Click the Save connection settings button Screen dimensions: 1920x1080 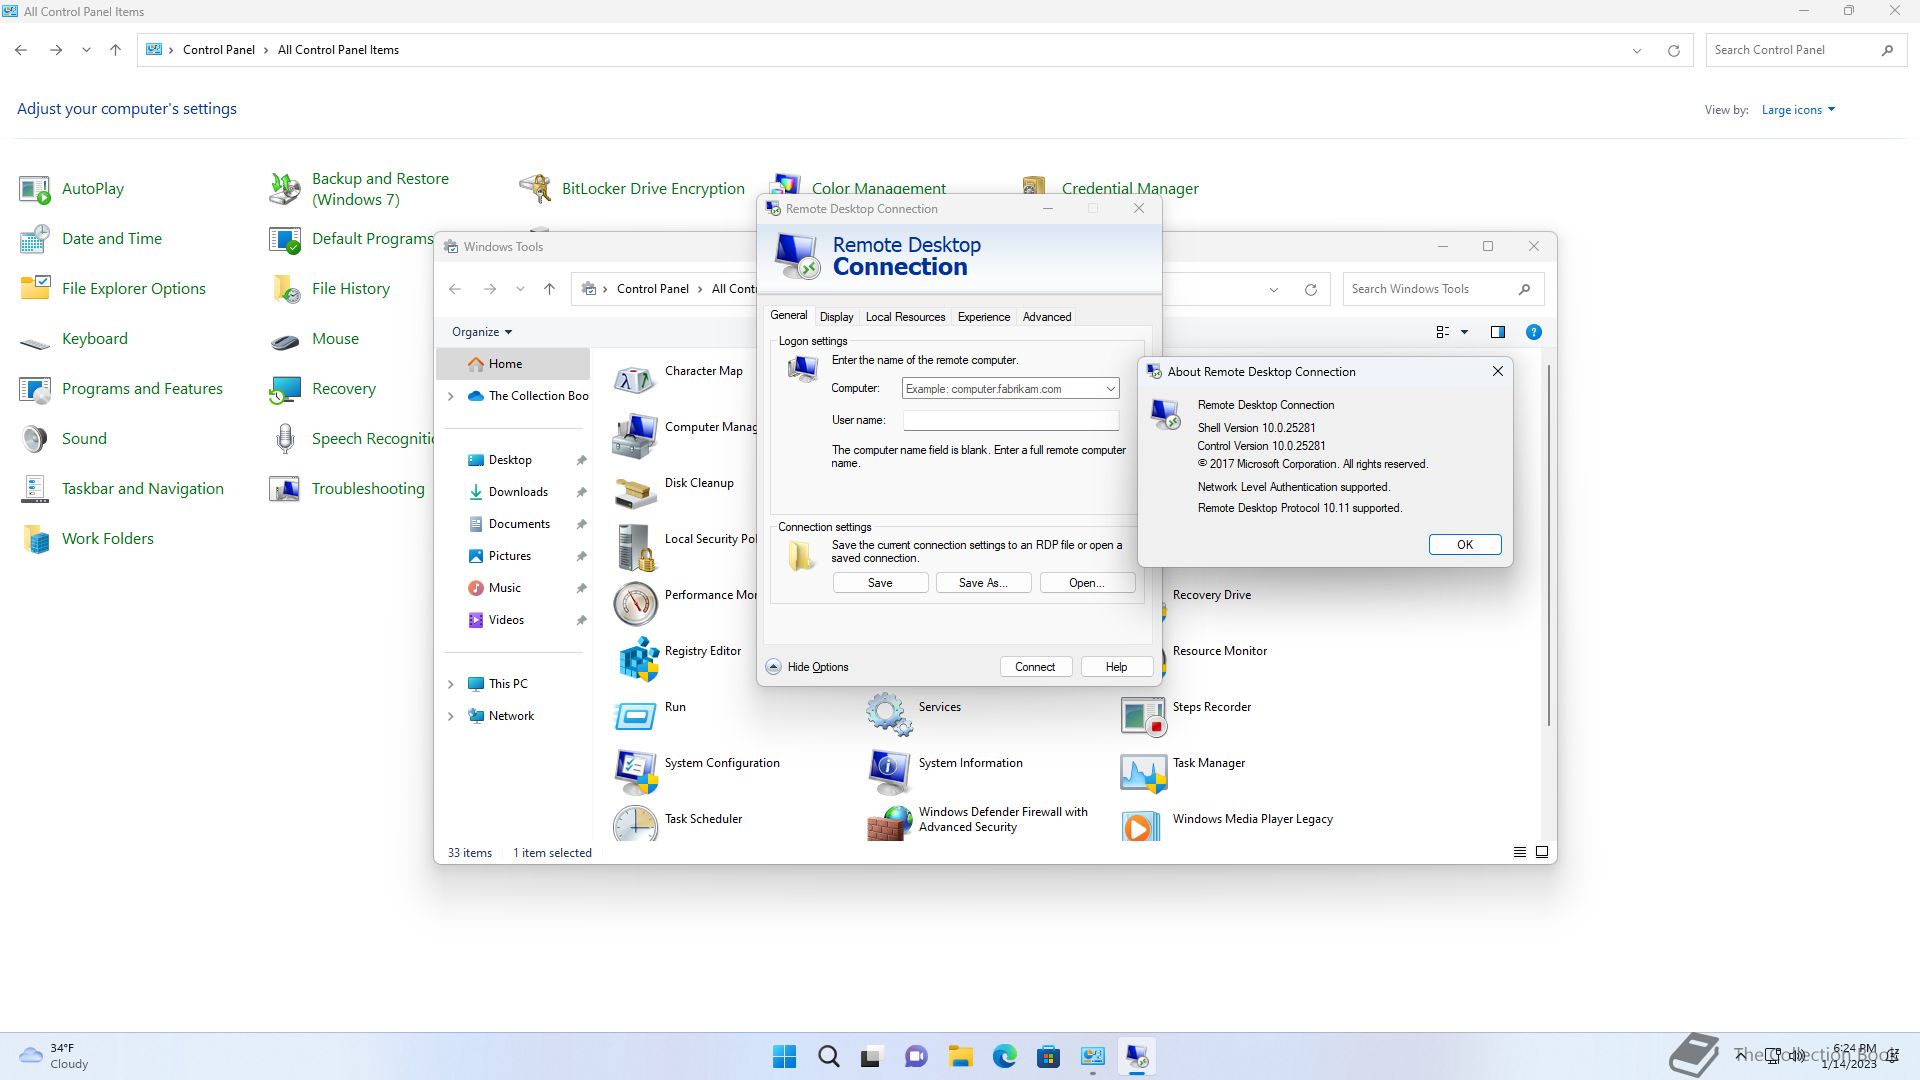click(x=880, y=583)
